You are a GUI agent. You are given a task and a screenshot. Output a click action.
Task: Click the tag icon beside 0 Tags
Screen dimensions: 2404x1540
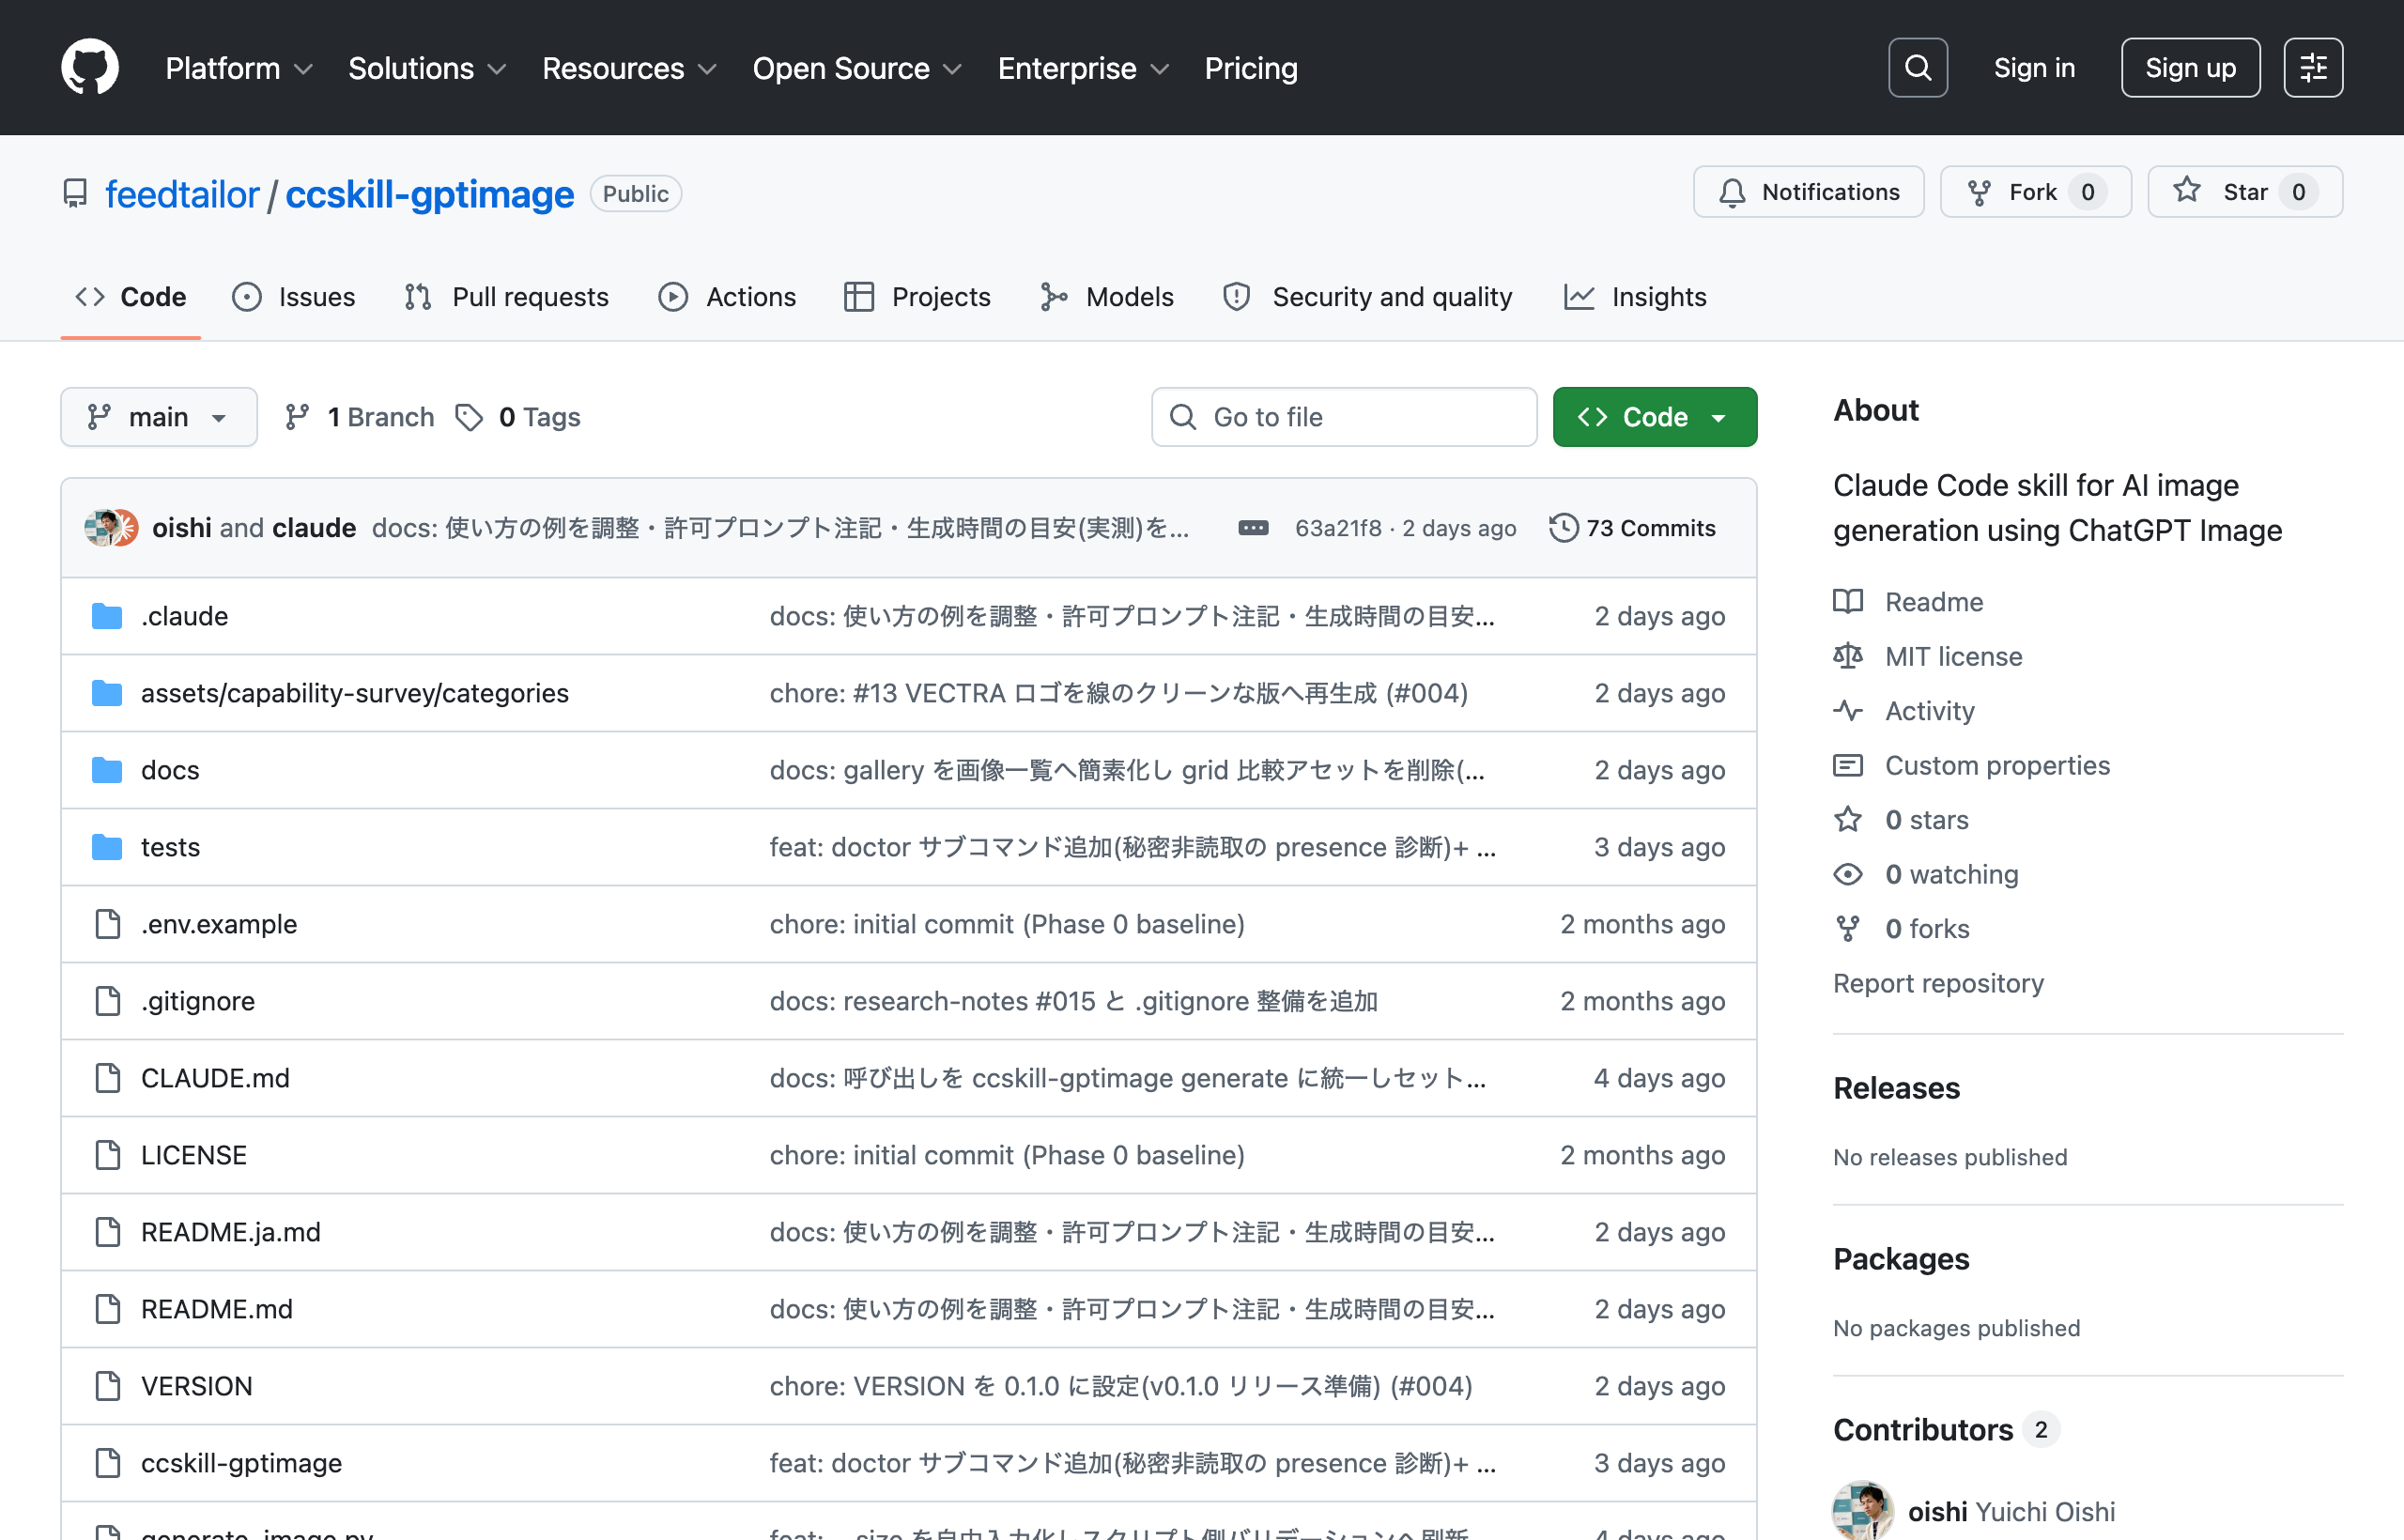coord(469,417)
